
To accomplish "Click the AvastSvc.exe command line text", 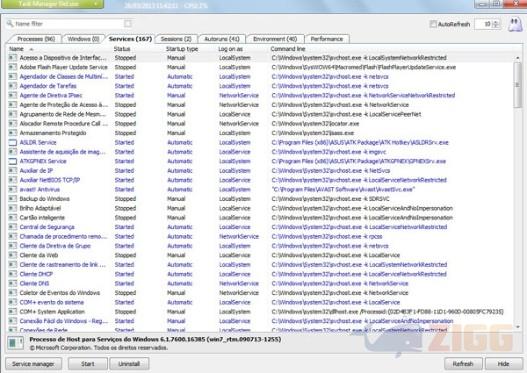I will 343,190.
